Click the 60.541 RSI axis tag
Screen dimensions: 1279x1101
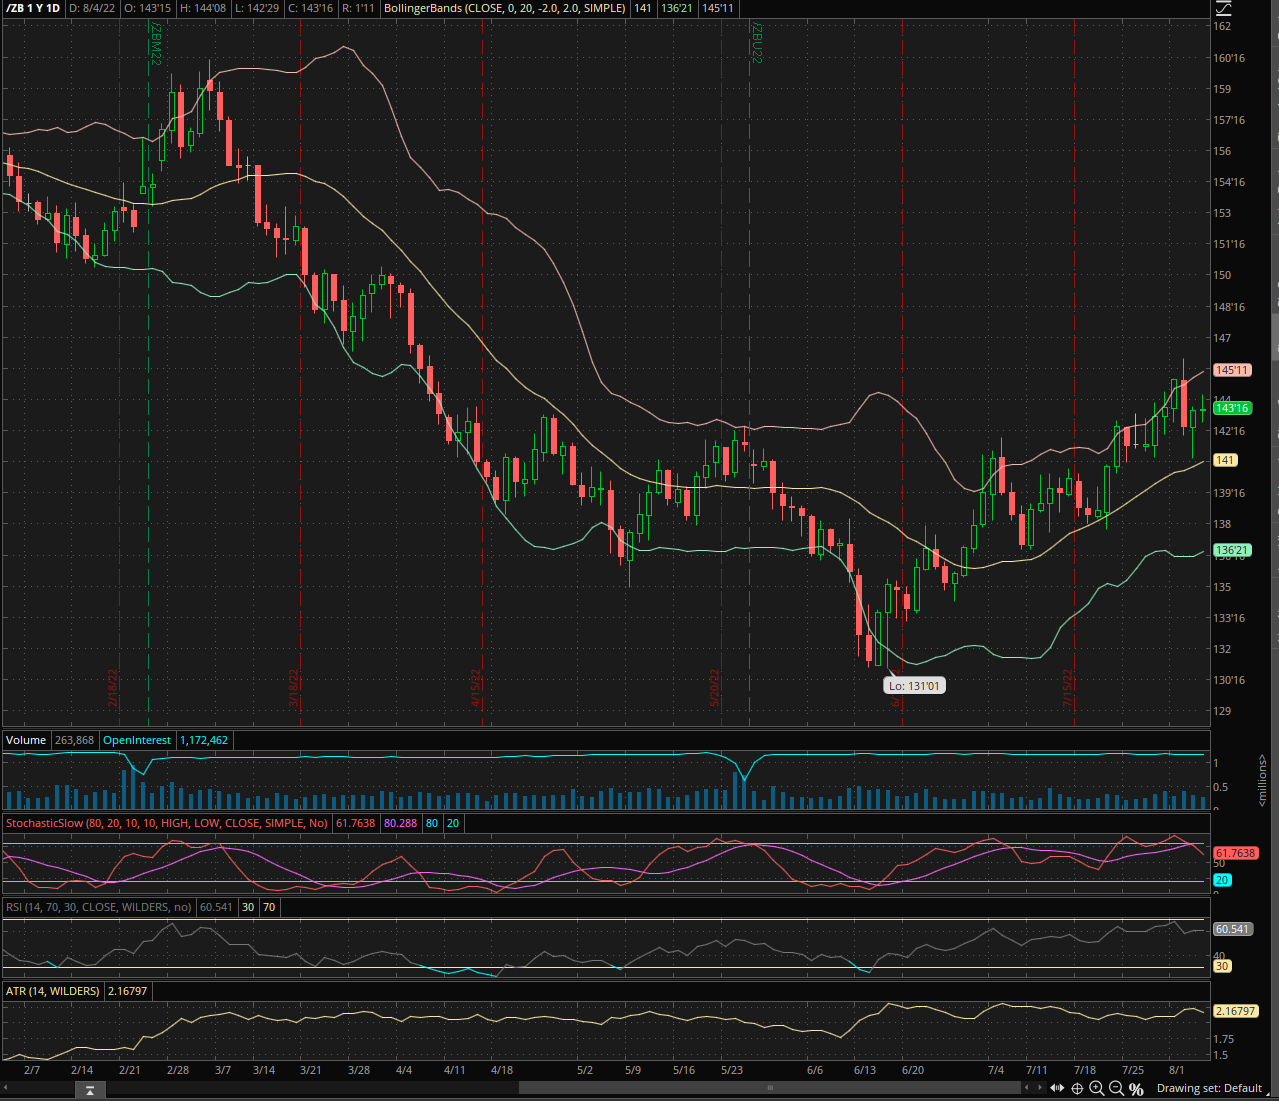click(x=1232, y=929)
